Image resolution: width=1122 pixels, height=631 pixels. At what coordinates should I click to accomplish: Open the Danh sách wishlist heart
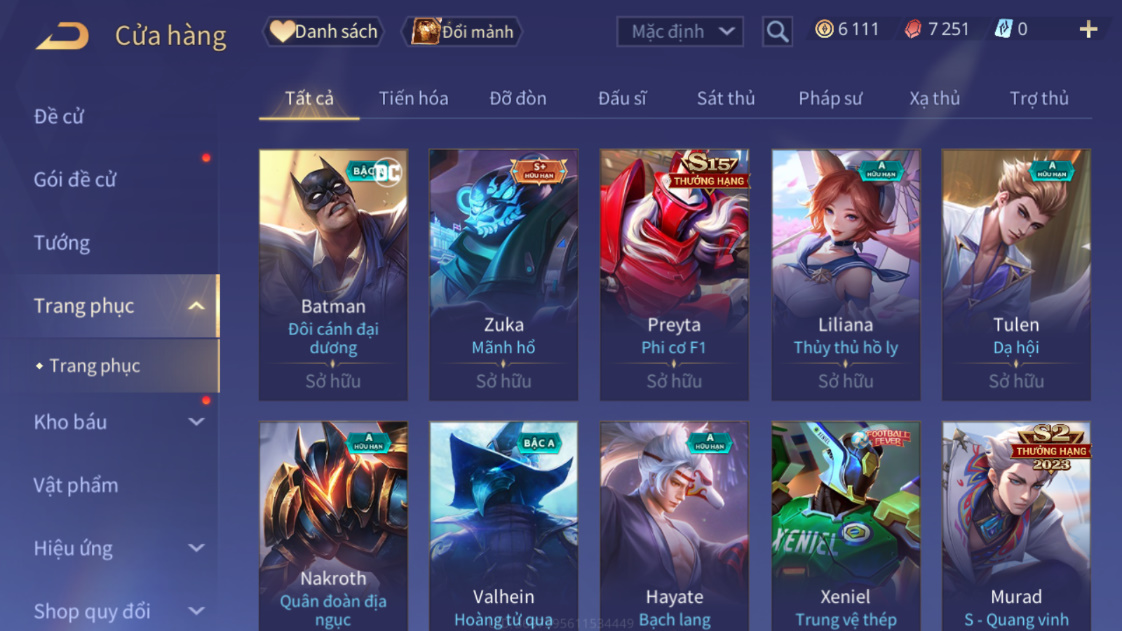tap(282, 31)
